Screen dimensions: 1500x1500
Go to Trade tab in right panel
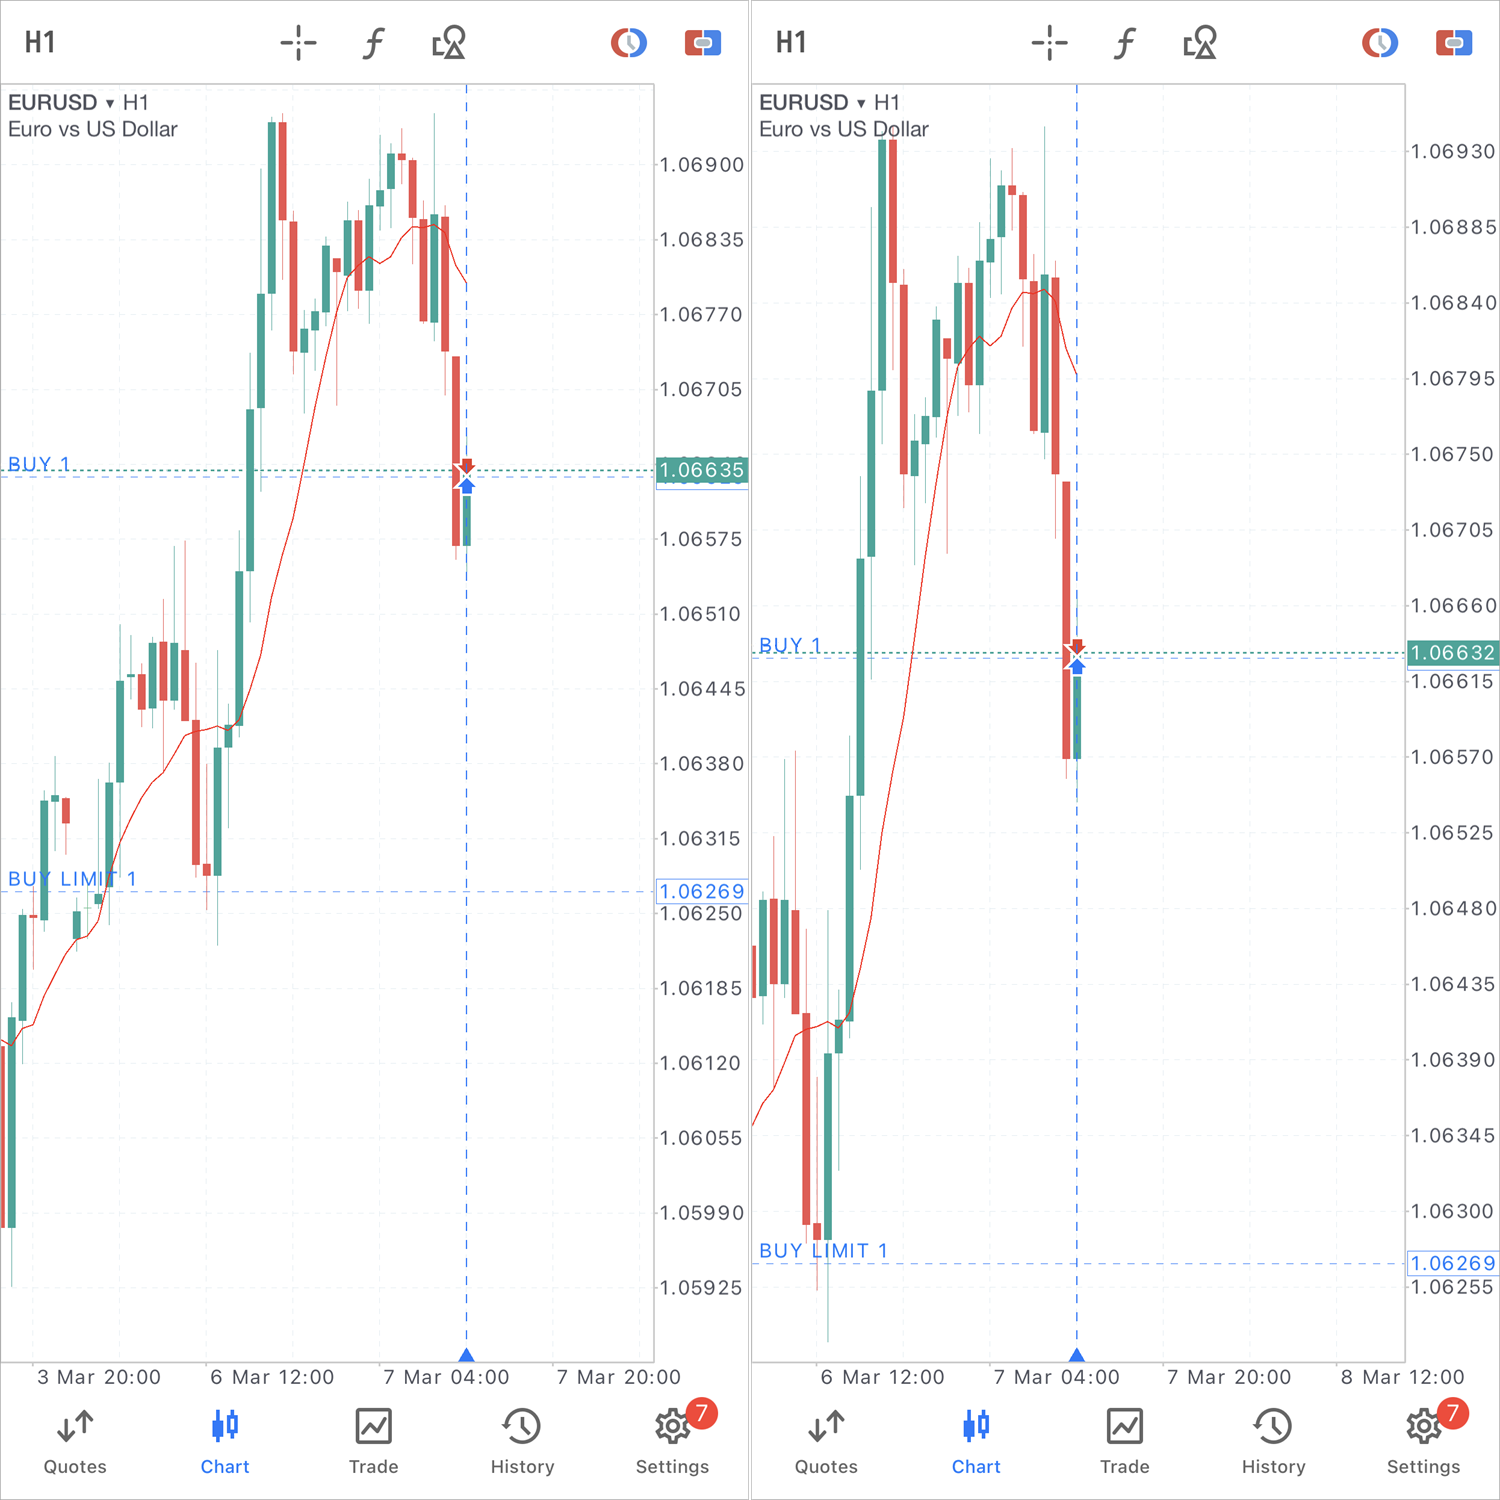pyautogui.click(x=1124, y=1440)
